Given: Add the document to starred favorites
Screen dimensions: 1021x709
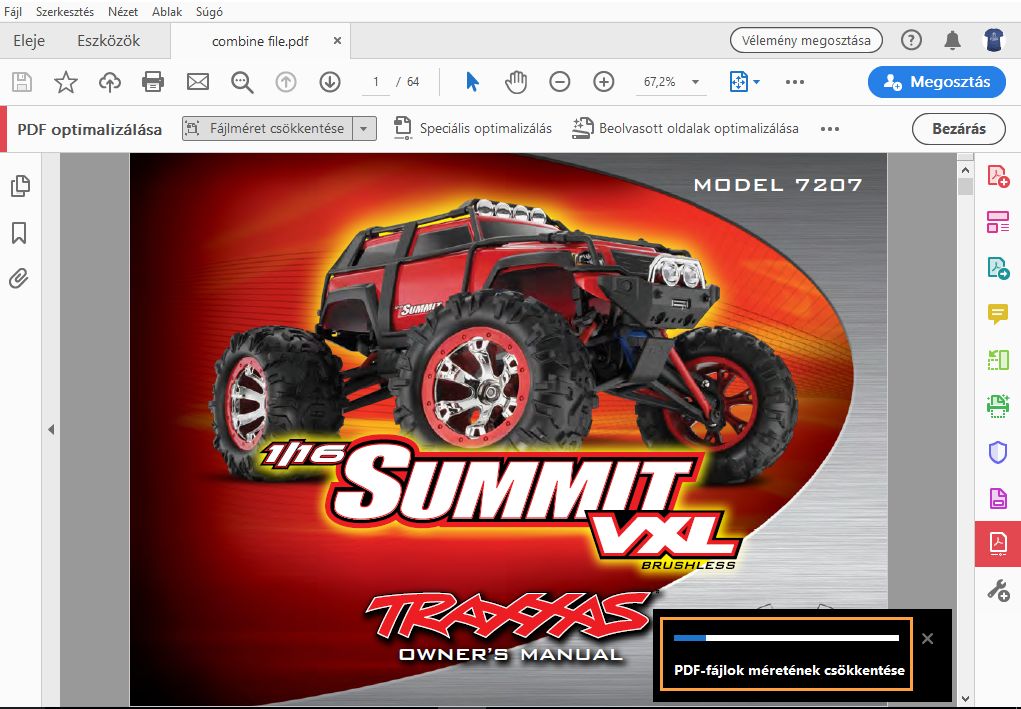Looking at the screenshot, I should pos(66,82).
